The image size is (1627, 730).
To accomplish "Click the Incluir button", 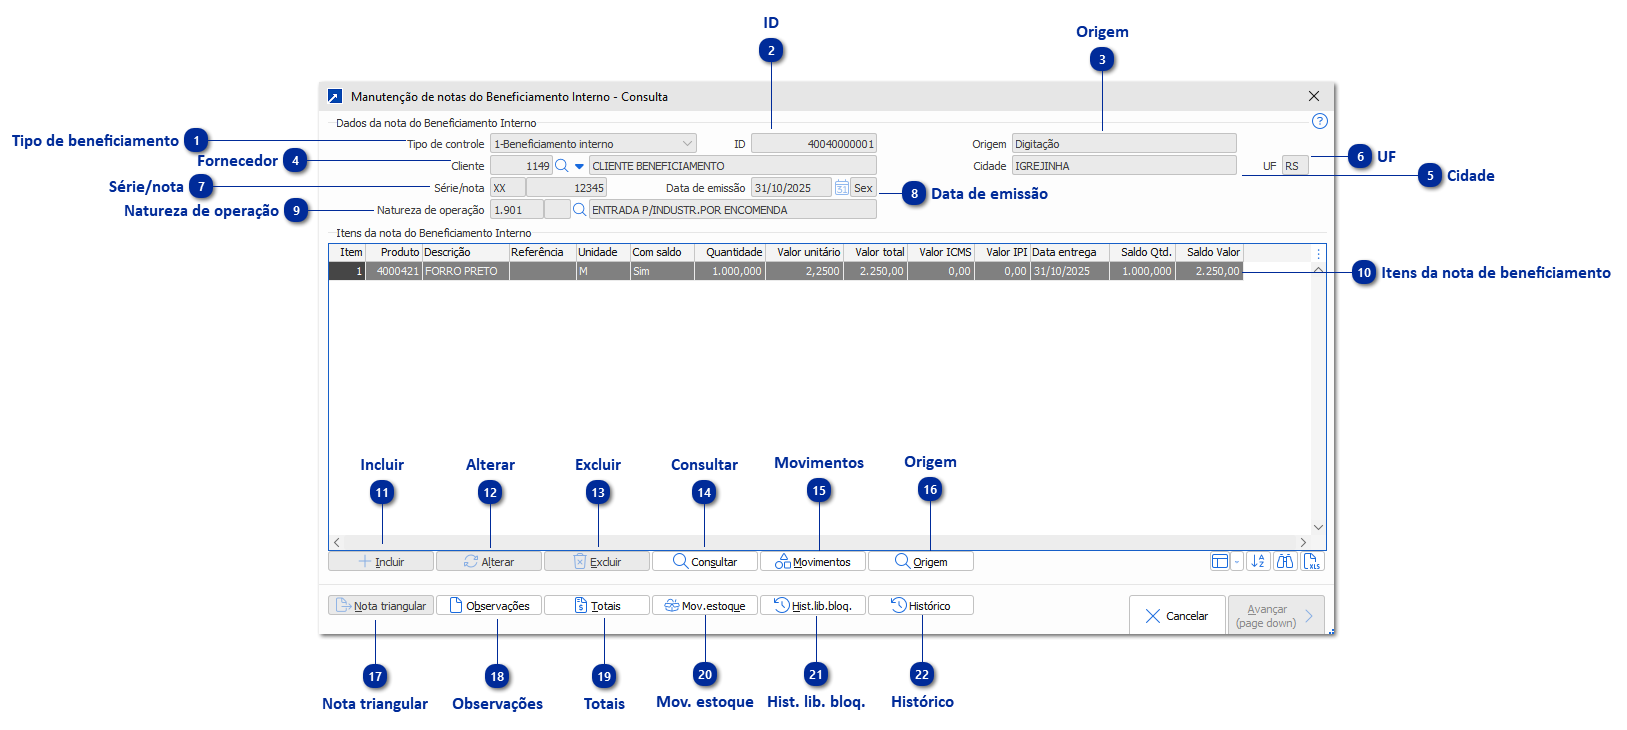I will pos(381,562).
